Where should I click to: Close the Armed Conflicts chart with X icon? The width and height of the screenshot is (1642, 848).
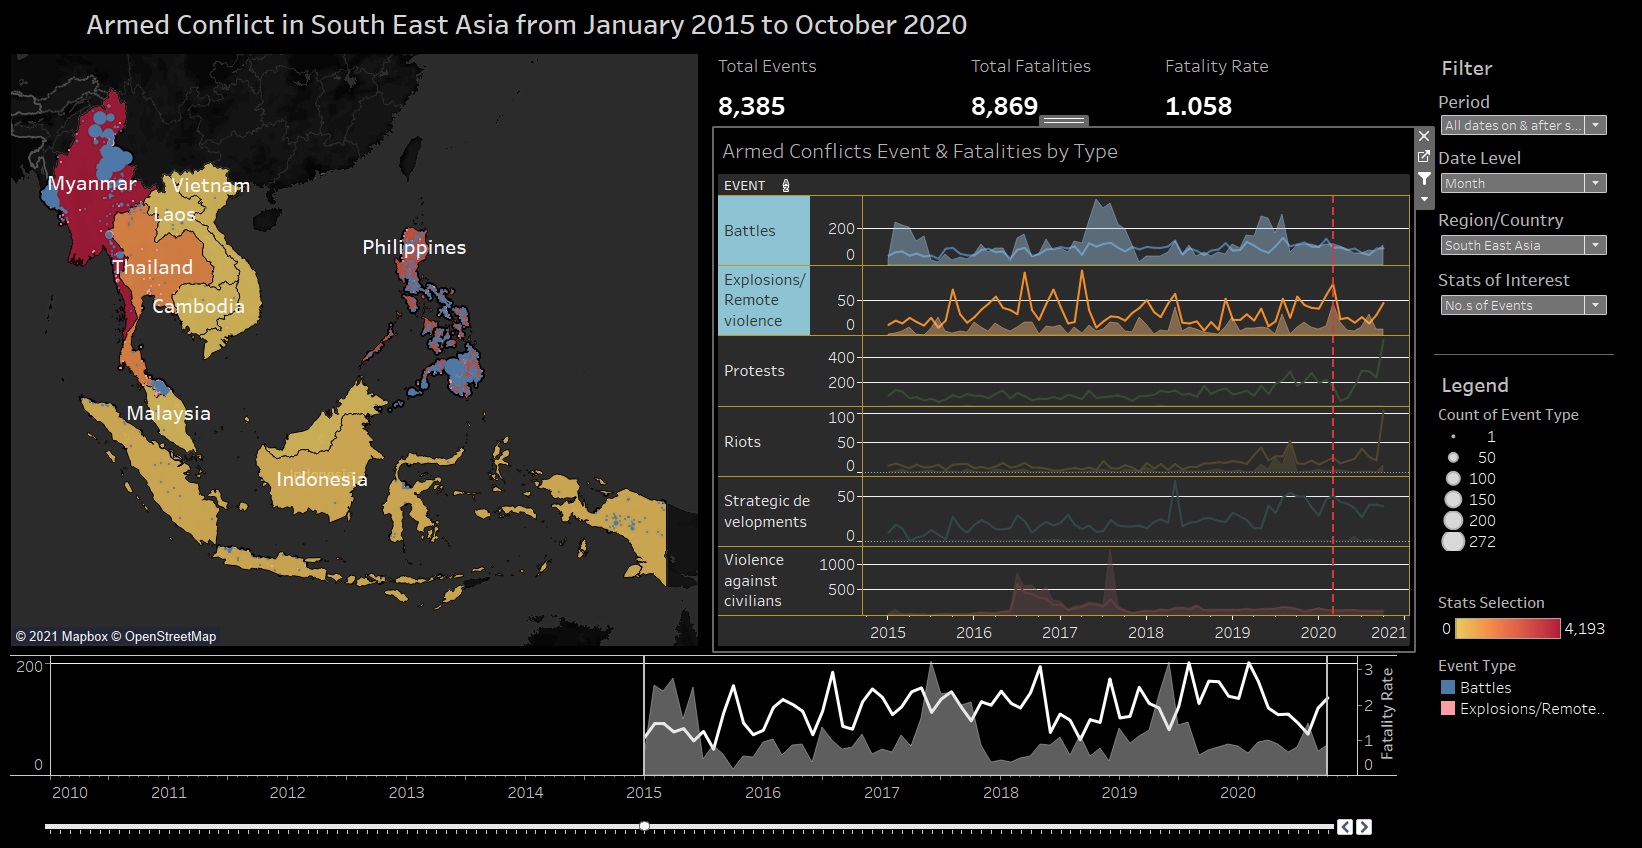click(x=1424, y=136)
